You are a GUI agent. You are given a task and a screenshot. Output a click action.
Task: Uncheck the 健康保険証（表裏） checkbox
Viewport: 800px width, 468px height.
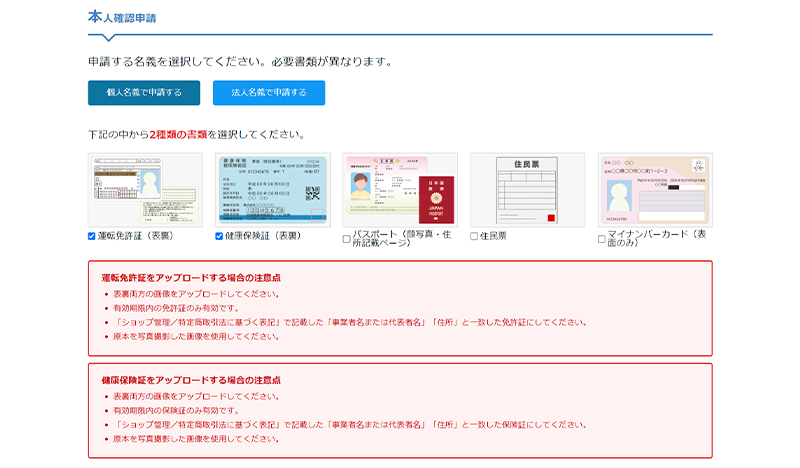tap(219, 237)
